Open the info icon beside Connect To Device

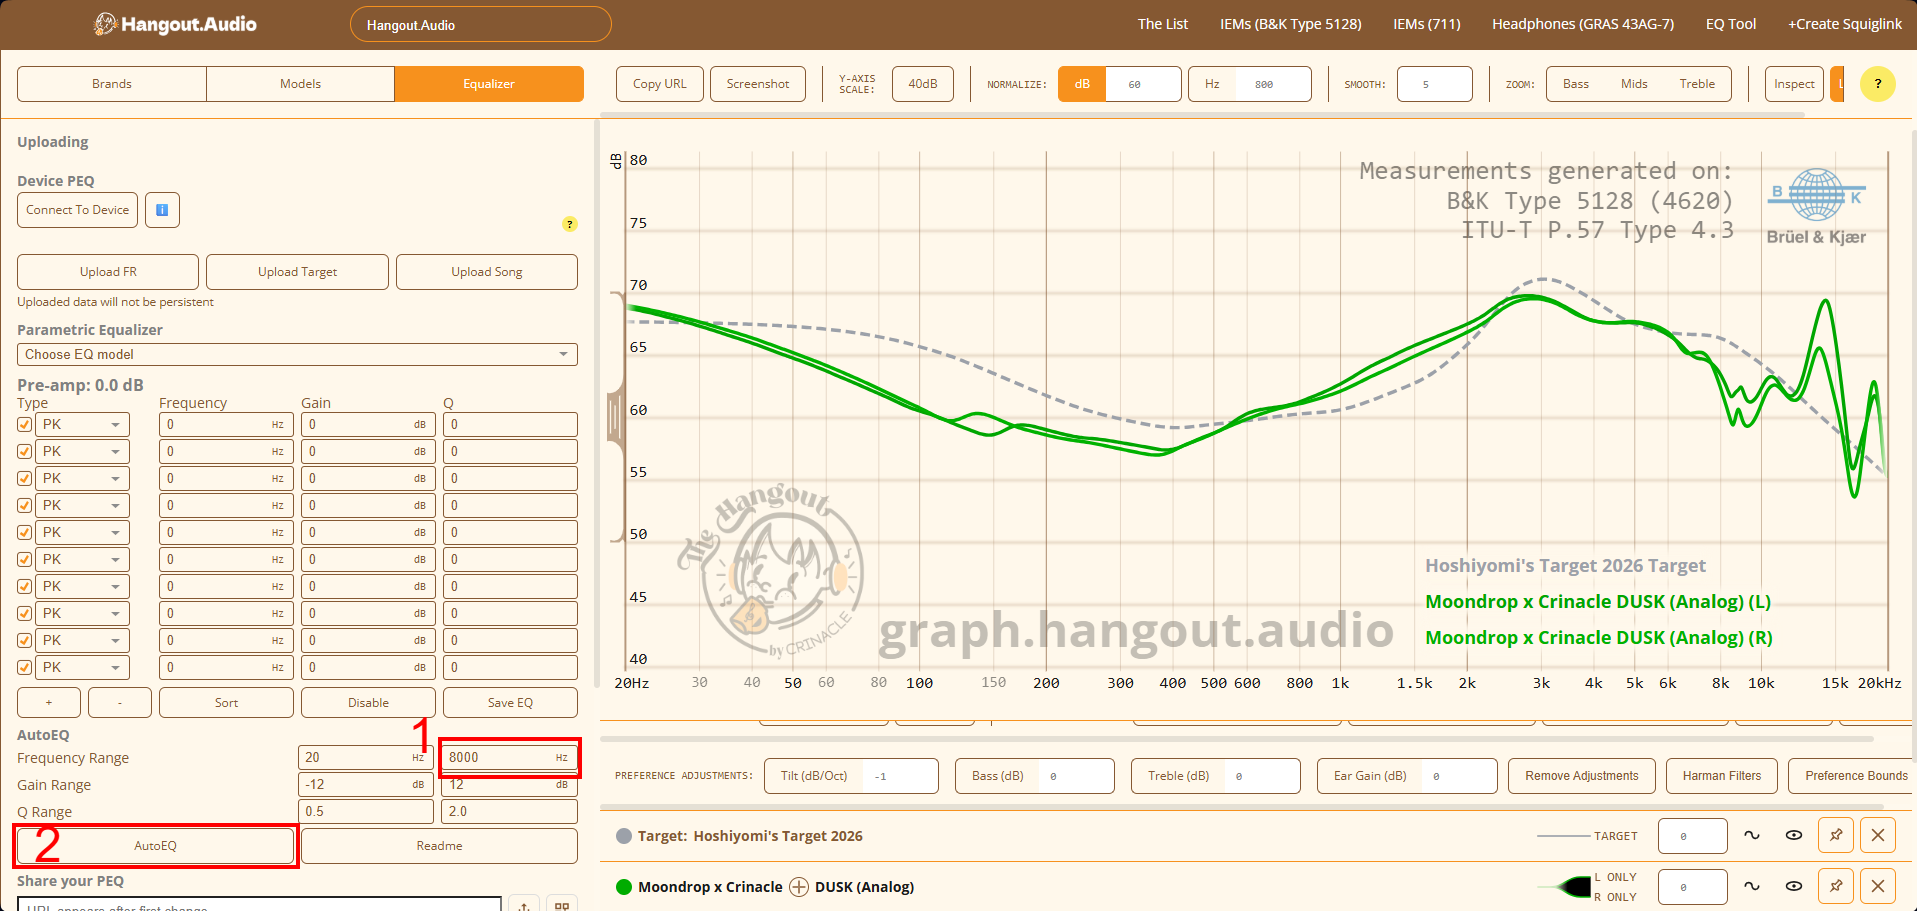click(162, 210)
